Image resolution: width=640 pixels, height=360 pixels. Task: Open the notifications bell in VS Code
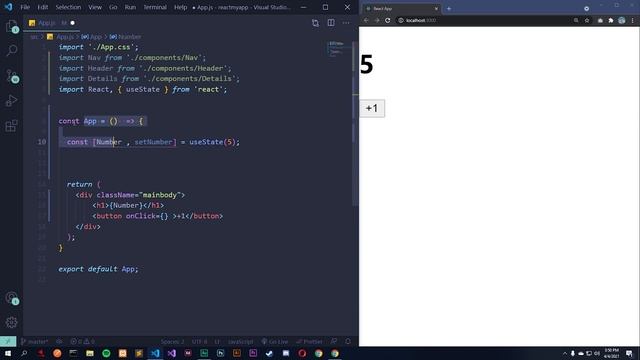348,341
